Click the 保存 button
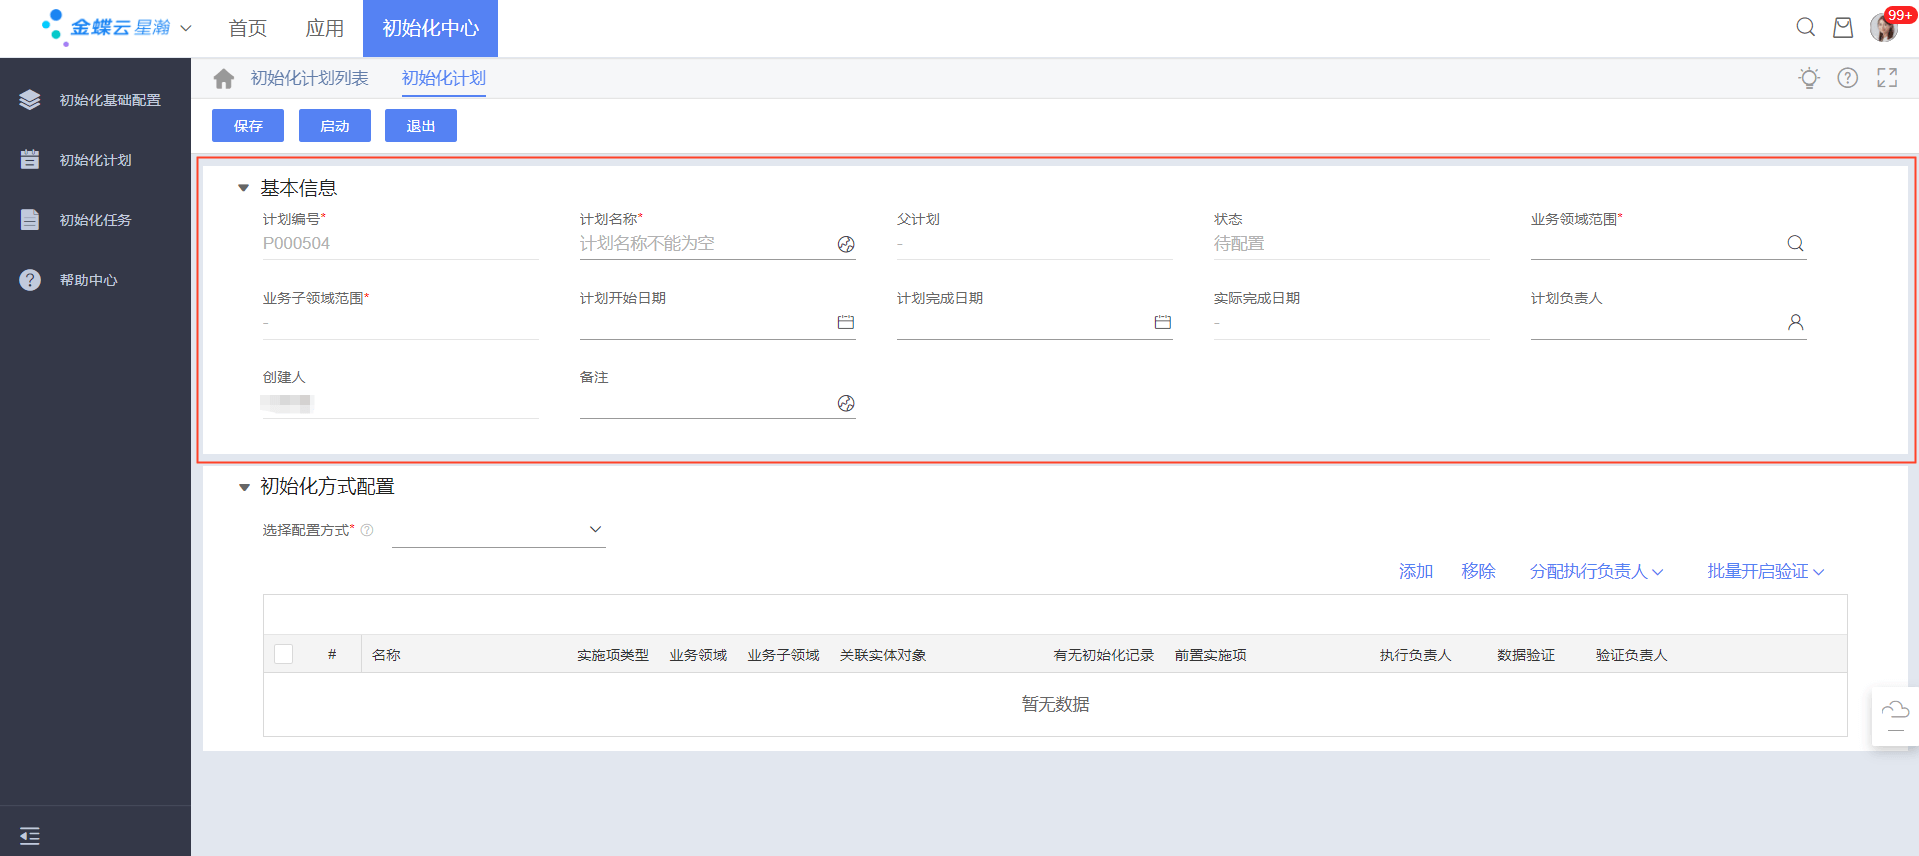This screenshot has width=1919, height=856. tap(248, 126)
